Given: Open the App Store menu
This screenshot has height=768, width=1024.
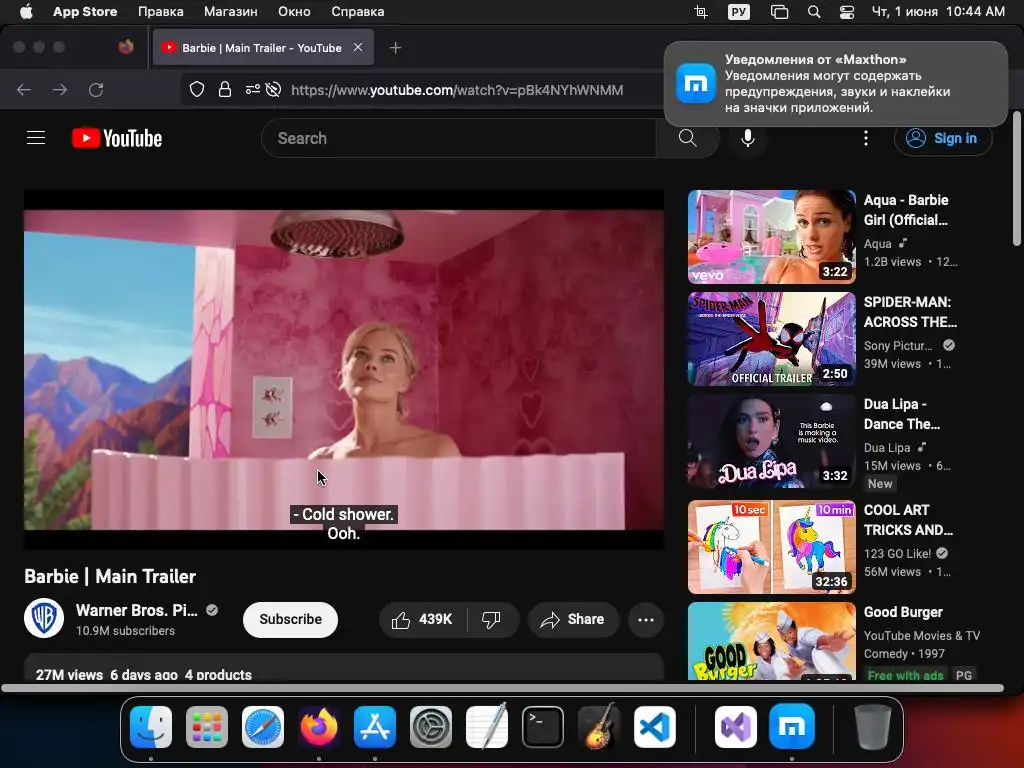Looking at the screenshot, I should point(85,11).
